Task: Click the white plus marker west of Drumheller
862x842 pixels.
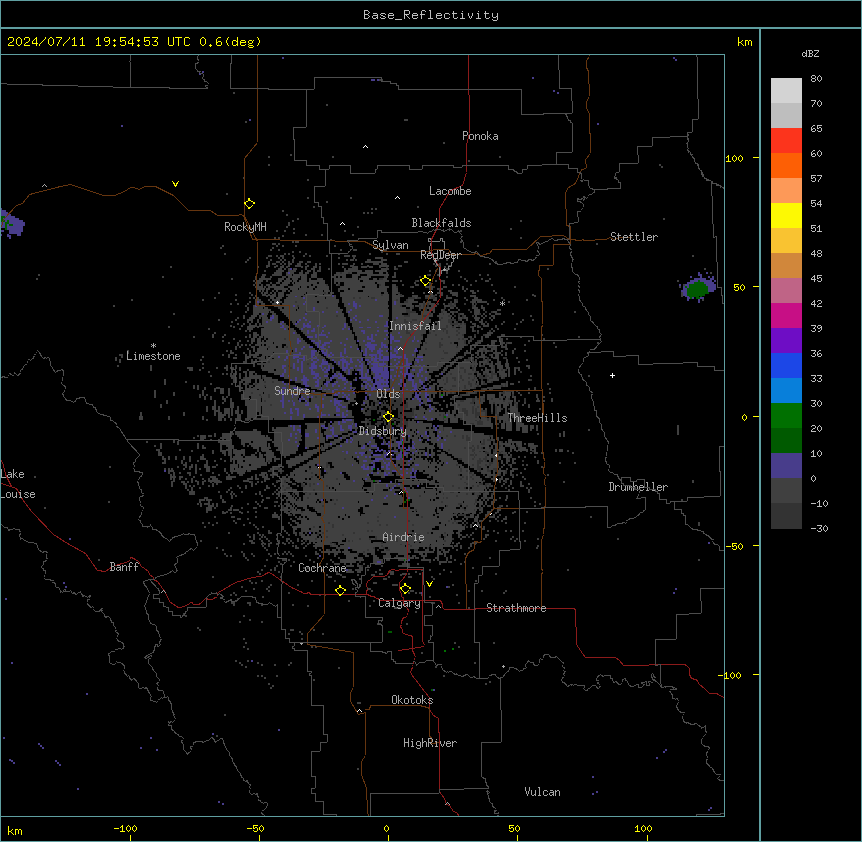Action: coord(612,375)
